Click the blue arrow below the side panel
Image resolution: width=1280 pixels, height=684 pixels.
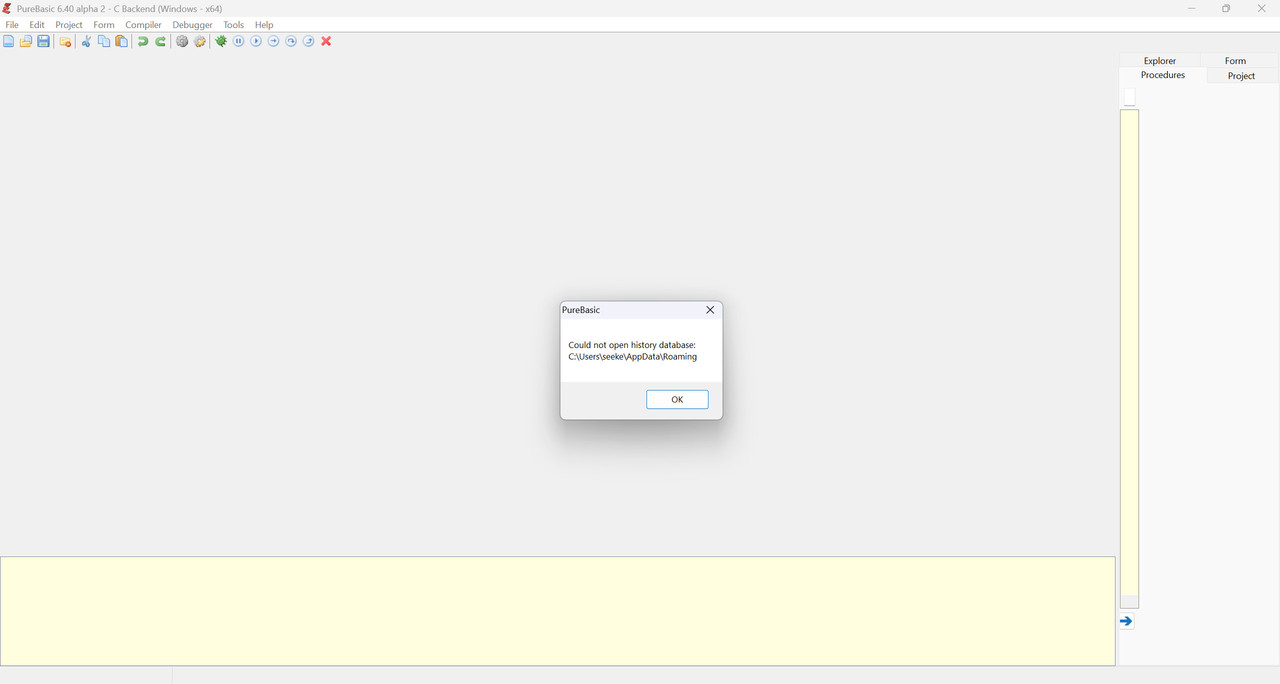[x=1126, y=621]
